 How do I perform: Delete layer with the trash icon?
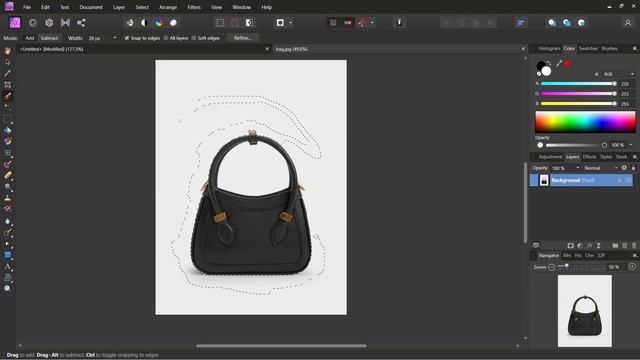click(x=634, y=245)
